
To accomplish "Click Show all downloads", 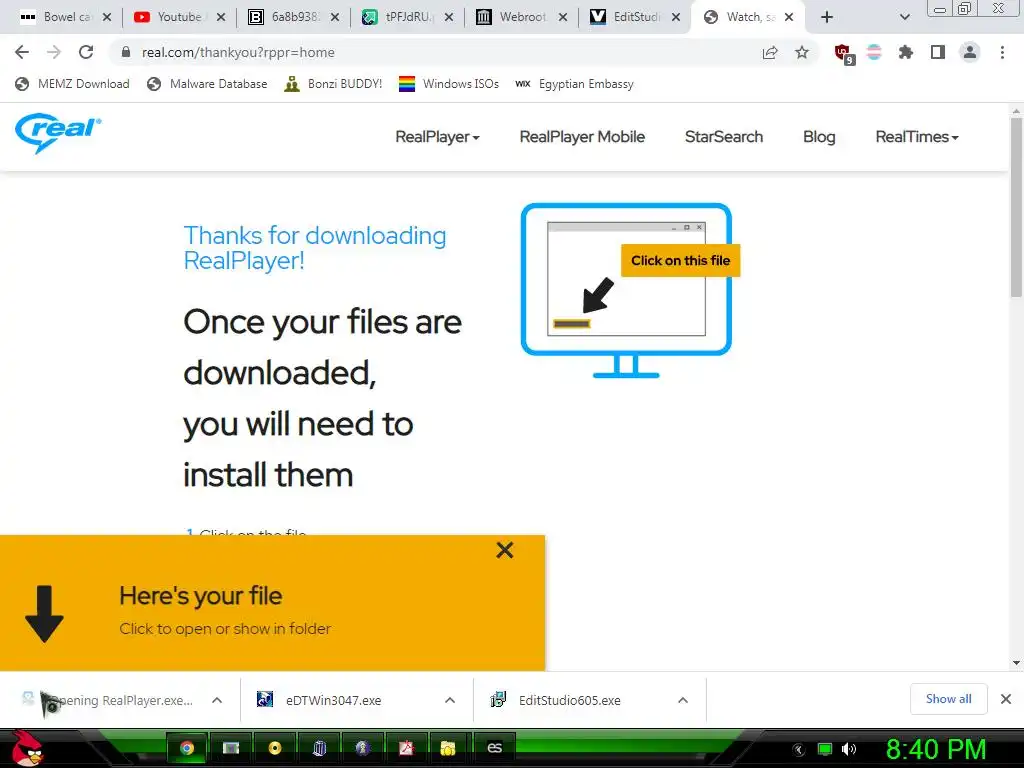I will point(948,699).
